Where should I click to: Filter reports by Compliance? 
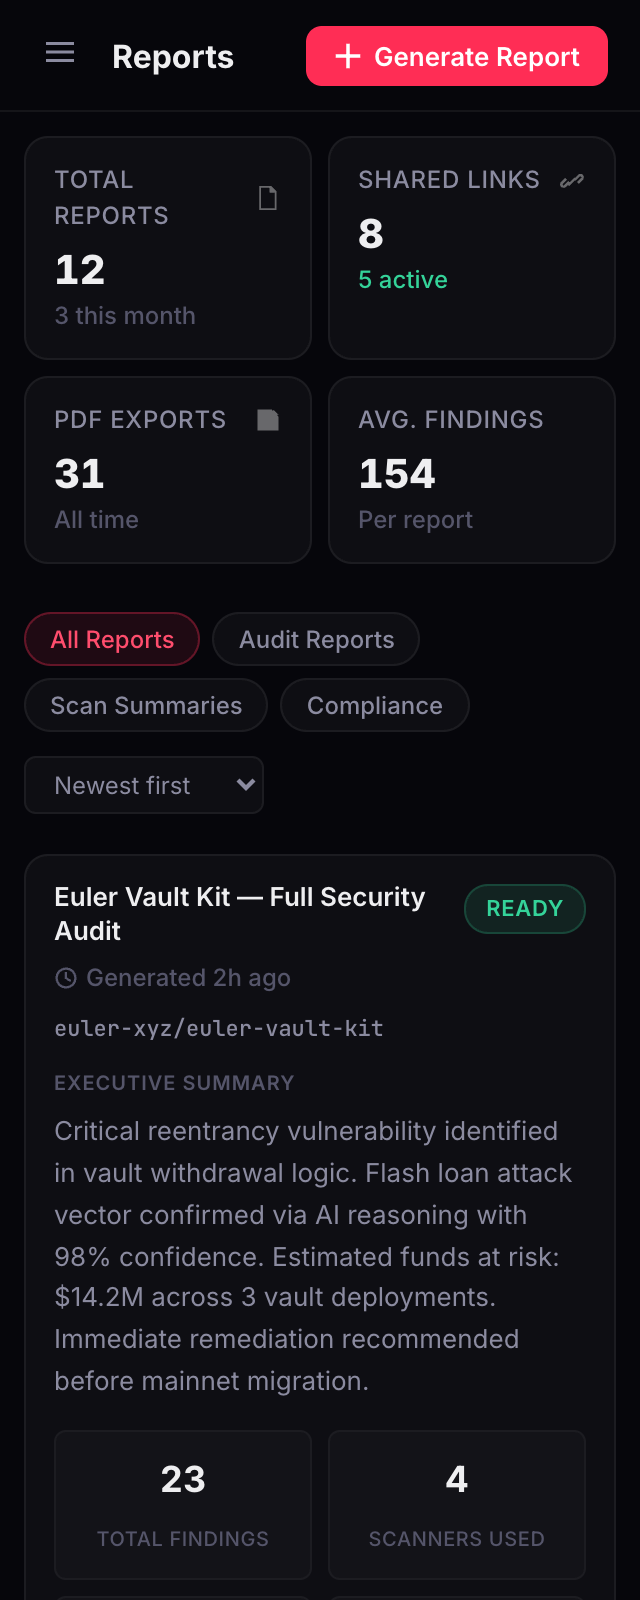click(374, 705)
